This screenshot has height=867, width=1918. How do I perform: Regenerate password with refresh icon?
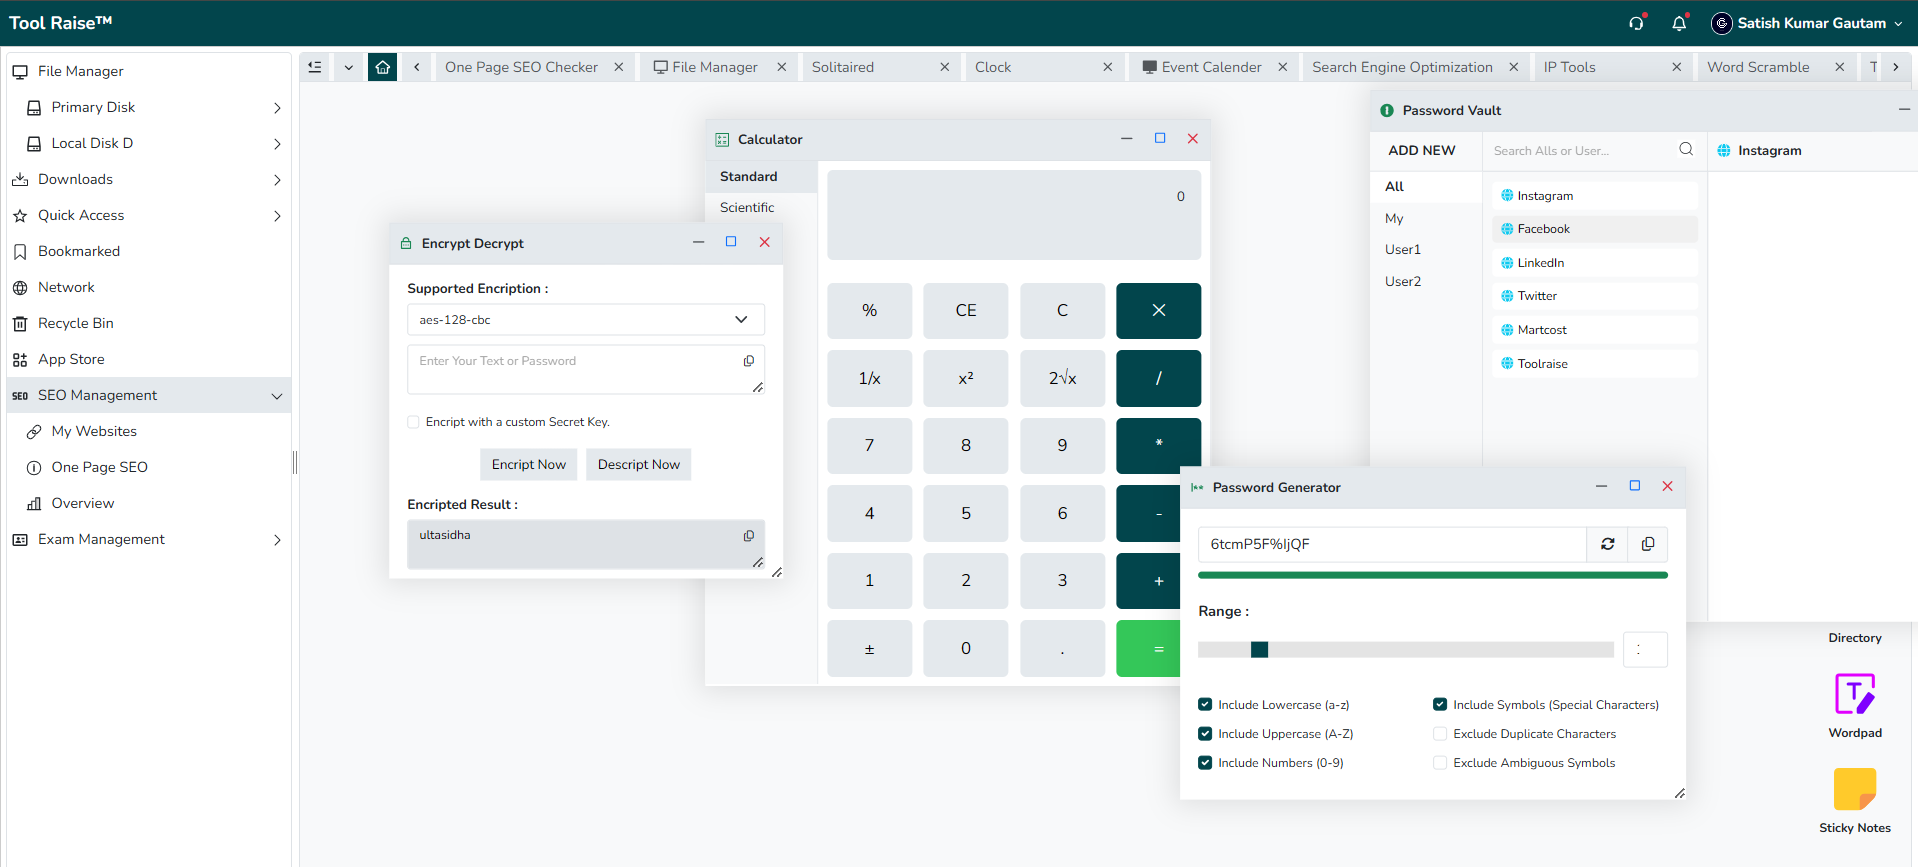(1607, 544)
